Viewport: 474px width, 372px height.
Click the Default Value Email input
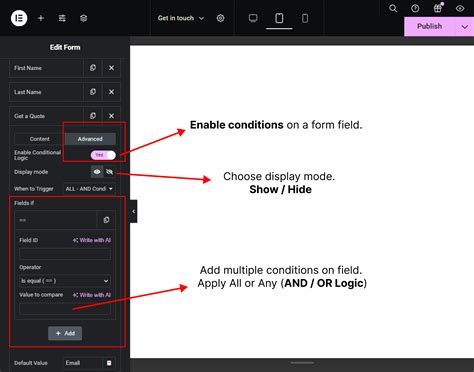pos(83,363)
